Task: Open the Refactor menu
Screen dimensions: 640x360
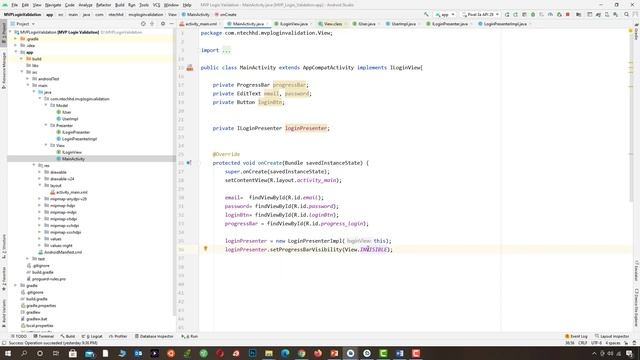Action: pyautogui.click(x=103, y=5)
